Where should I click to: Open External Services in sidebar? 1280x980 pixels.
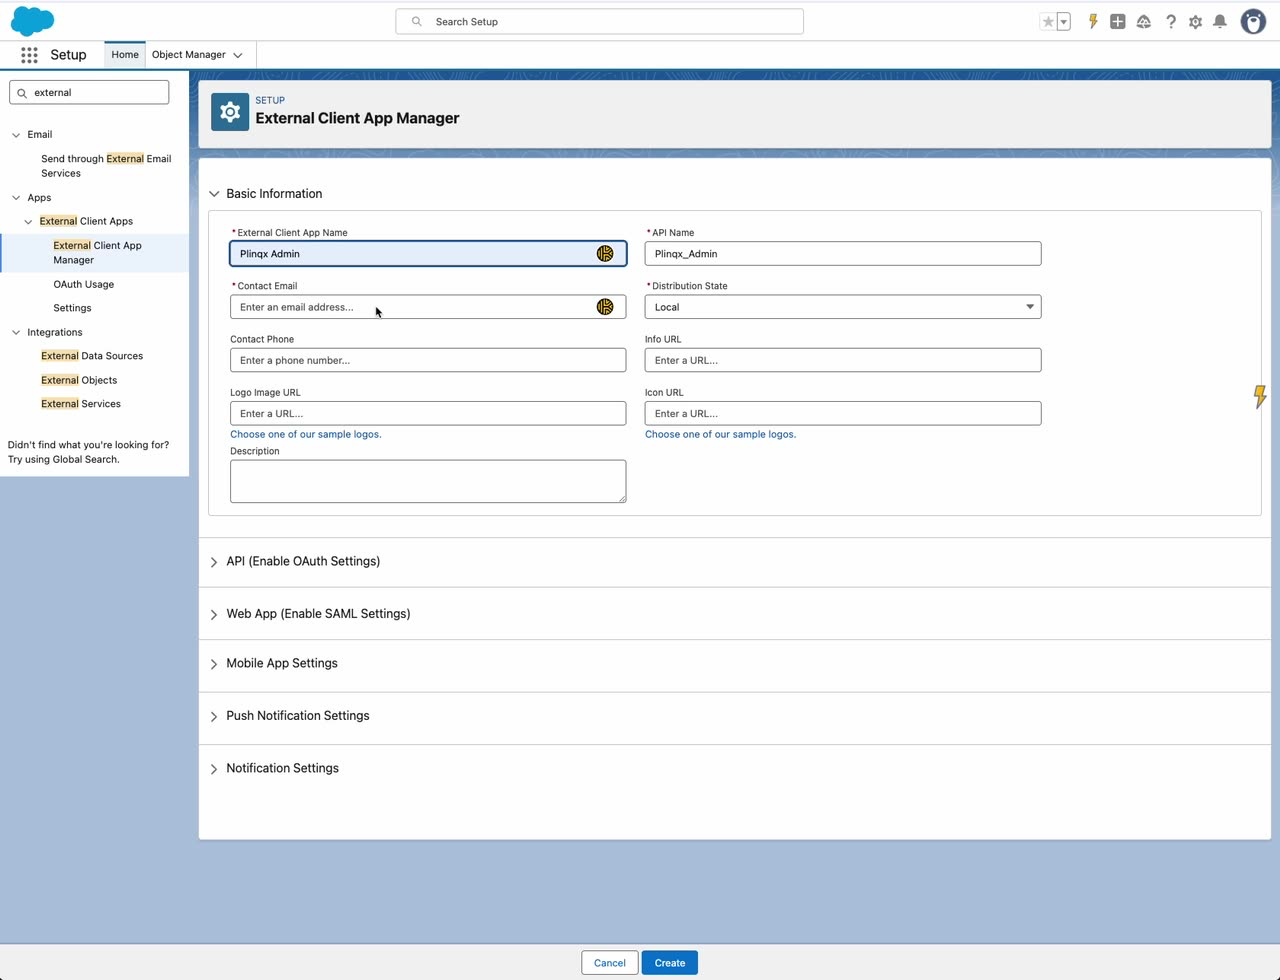click(81, 404)
